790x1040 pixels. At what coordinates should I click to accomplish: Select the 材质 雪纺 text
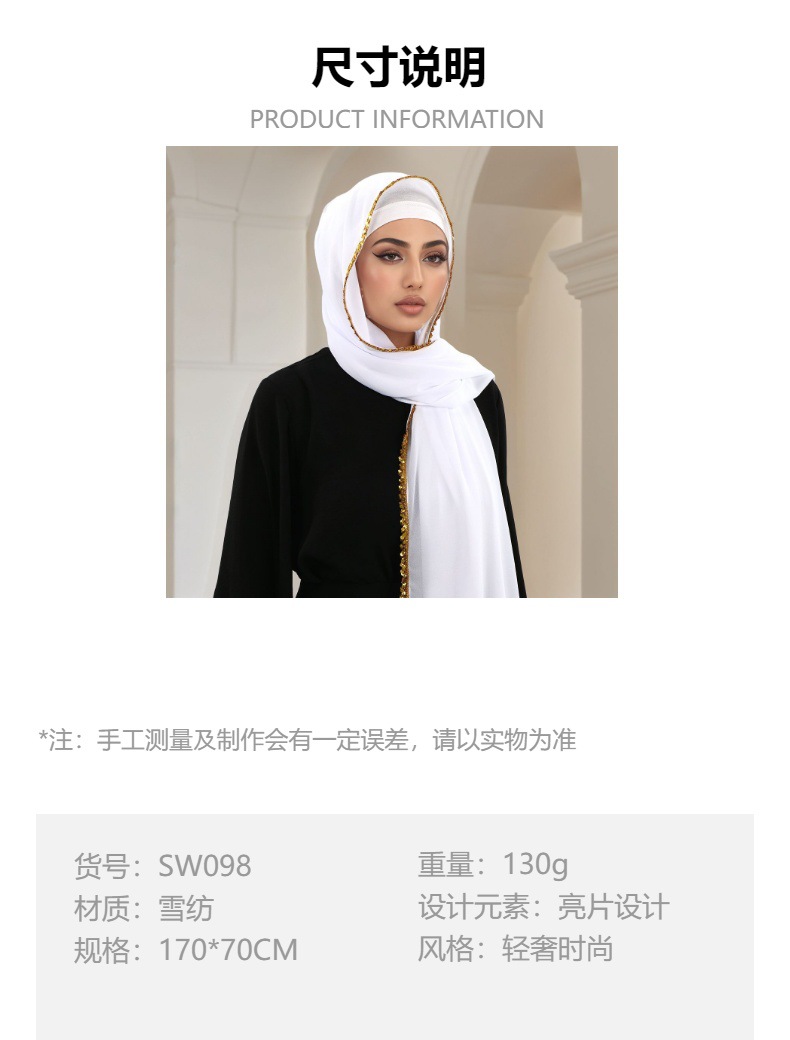(143, 908)
